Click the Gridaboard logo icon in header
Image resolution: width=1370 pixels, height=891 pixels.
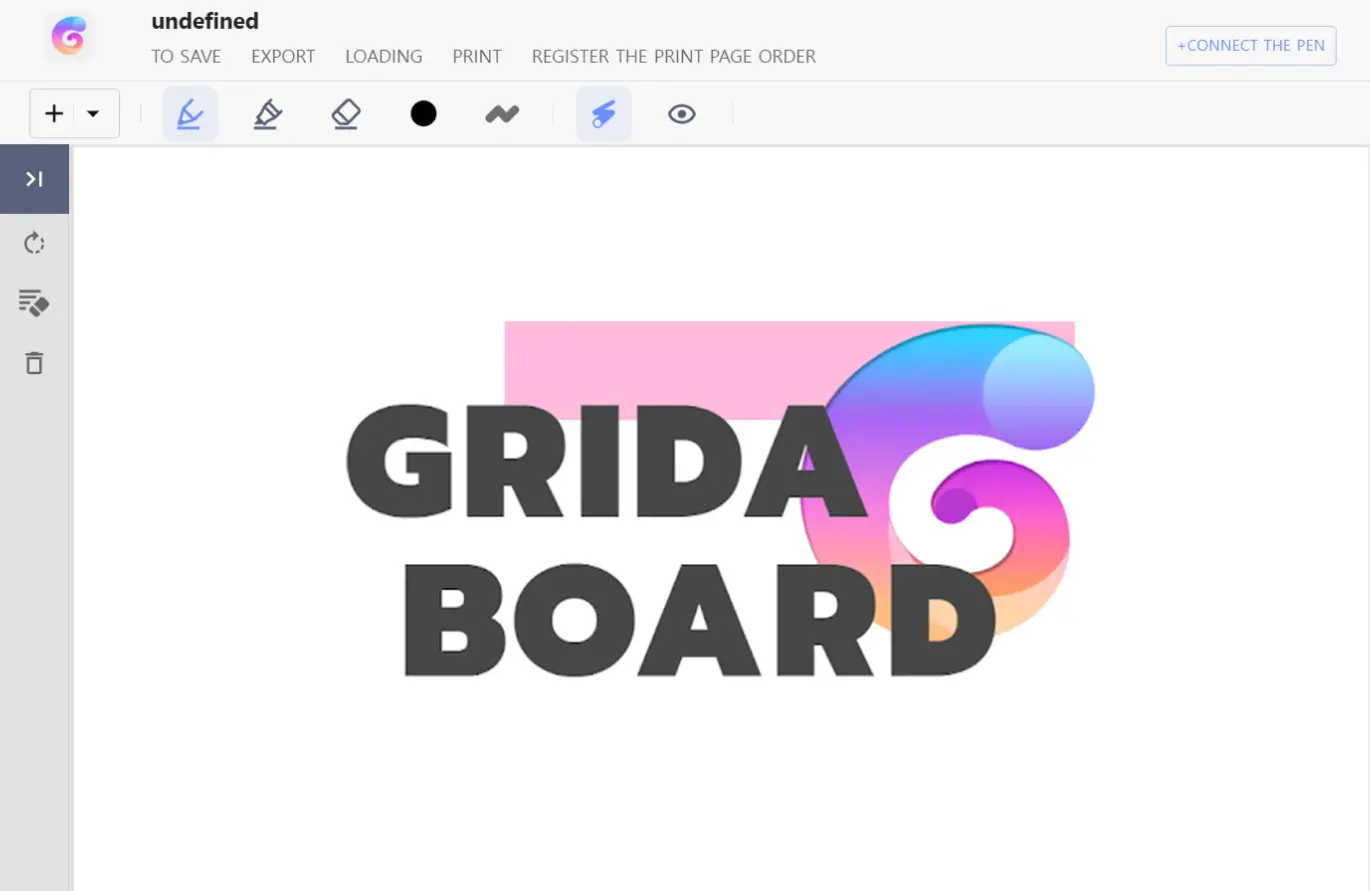[69, 37]
